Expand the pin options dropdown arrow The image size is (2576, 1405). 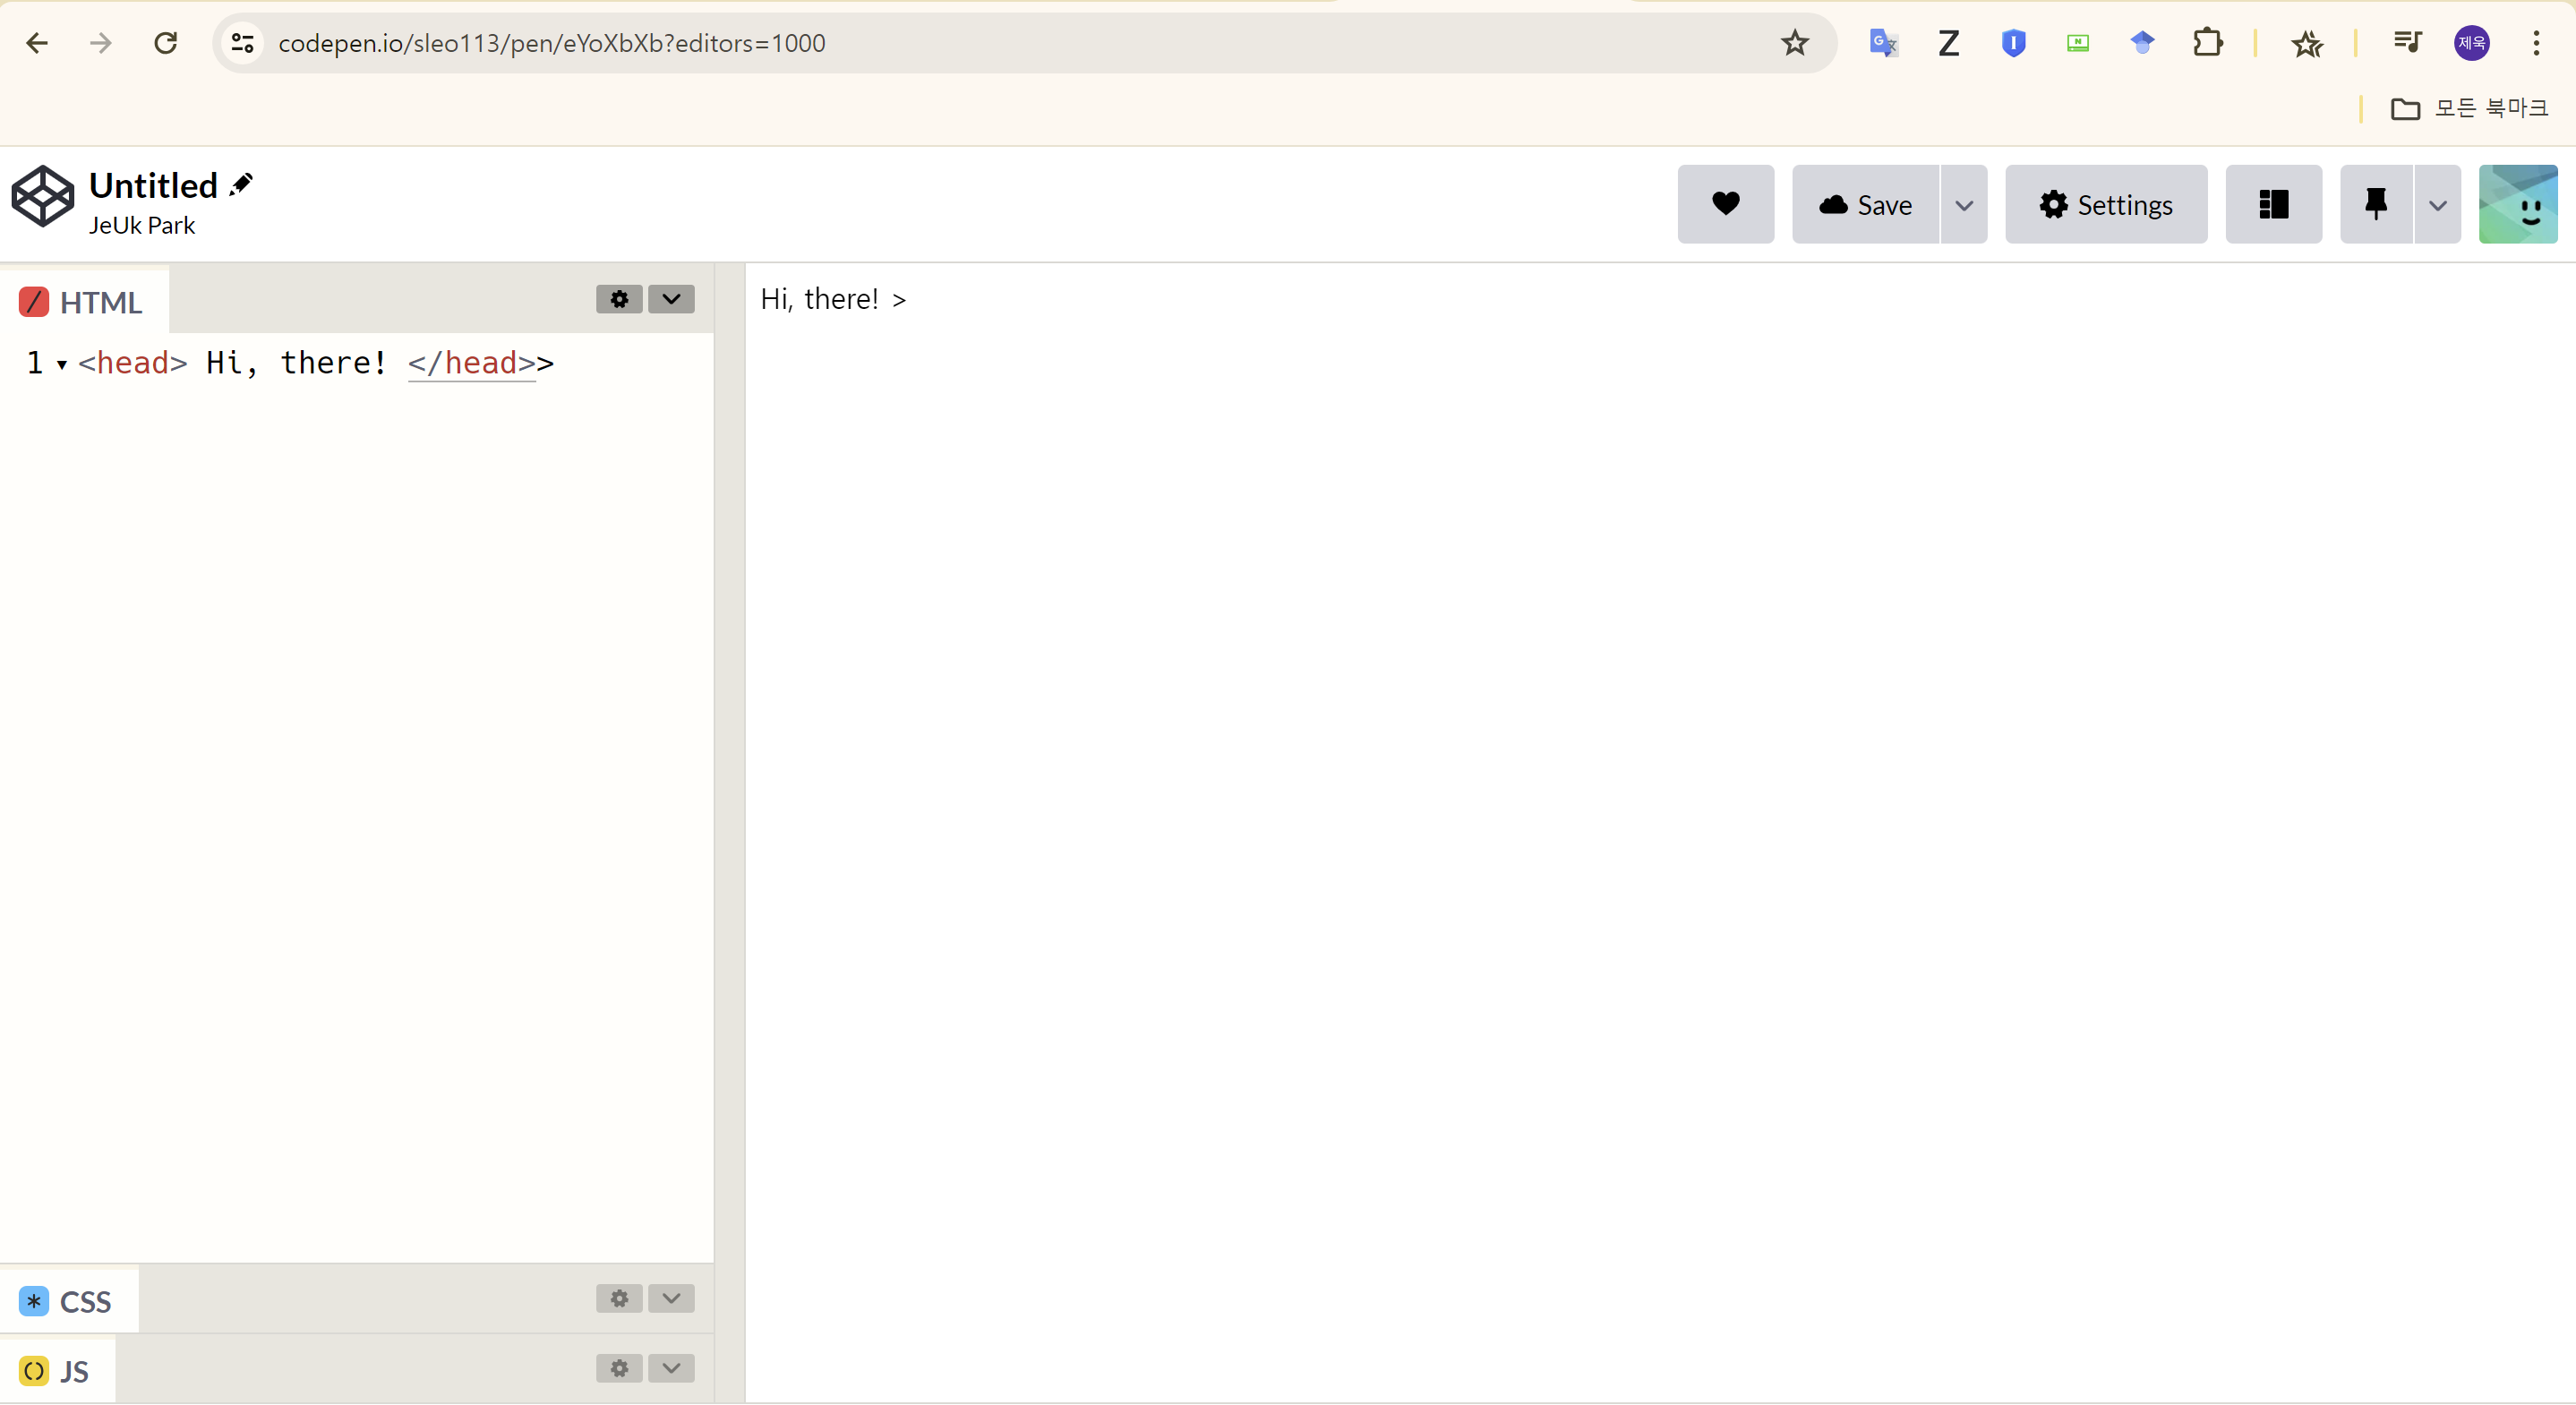(2437, 205)
